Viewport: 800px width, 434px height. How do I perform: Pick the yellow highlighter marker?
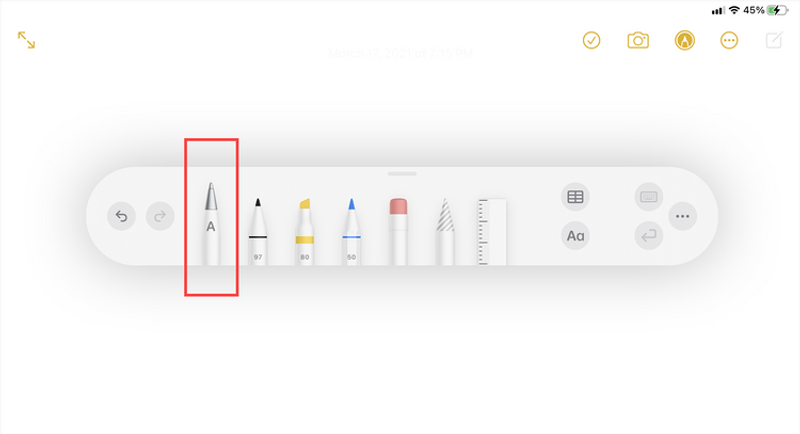click(305, 232)
